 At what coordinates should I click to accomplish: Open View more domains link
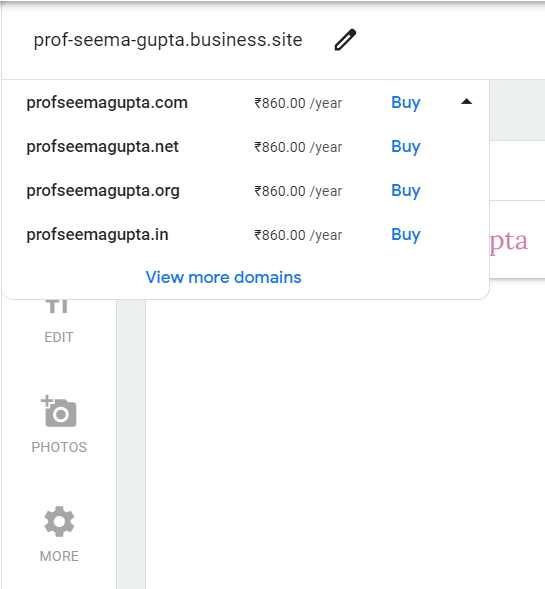click(223, 277)
